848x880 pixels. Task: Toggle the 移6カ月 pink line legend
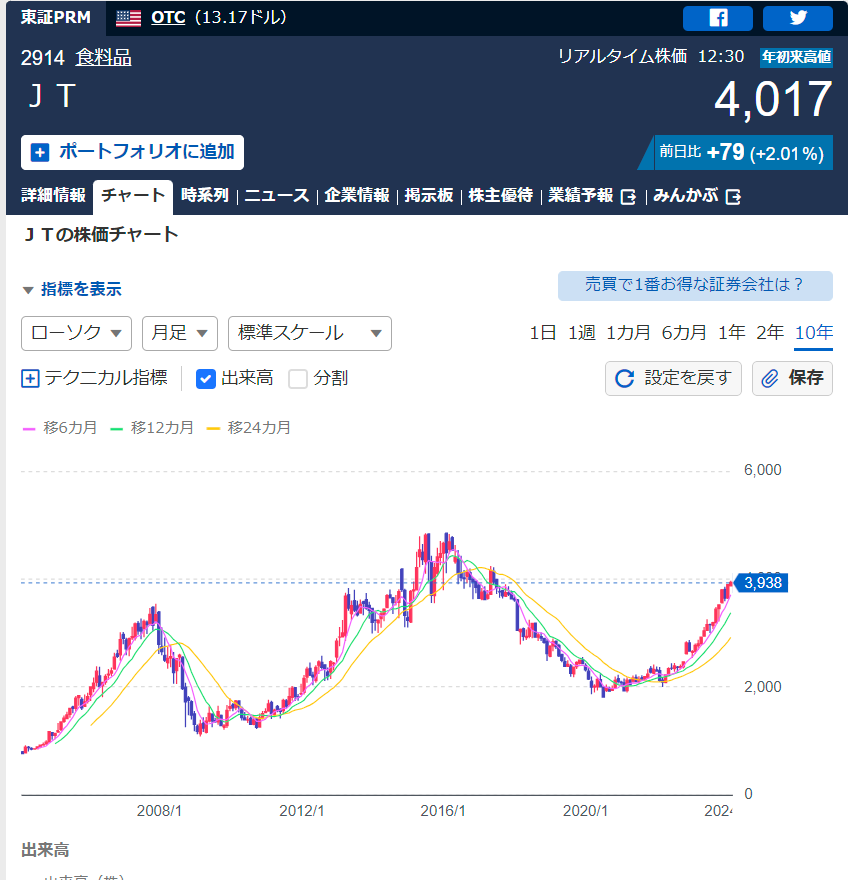point(60,428)
